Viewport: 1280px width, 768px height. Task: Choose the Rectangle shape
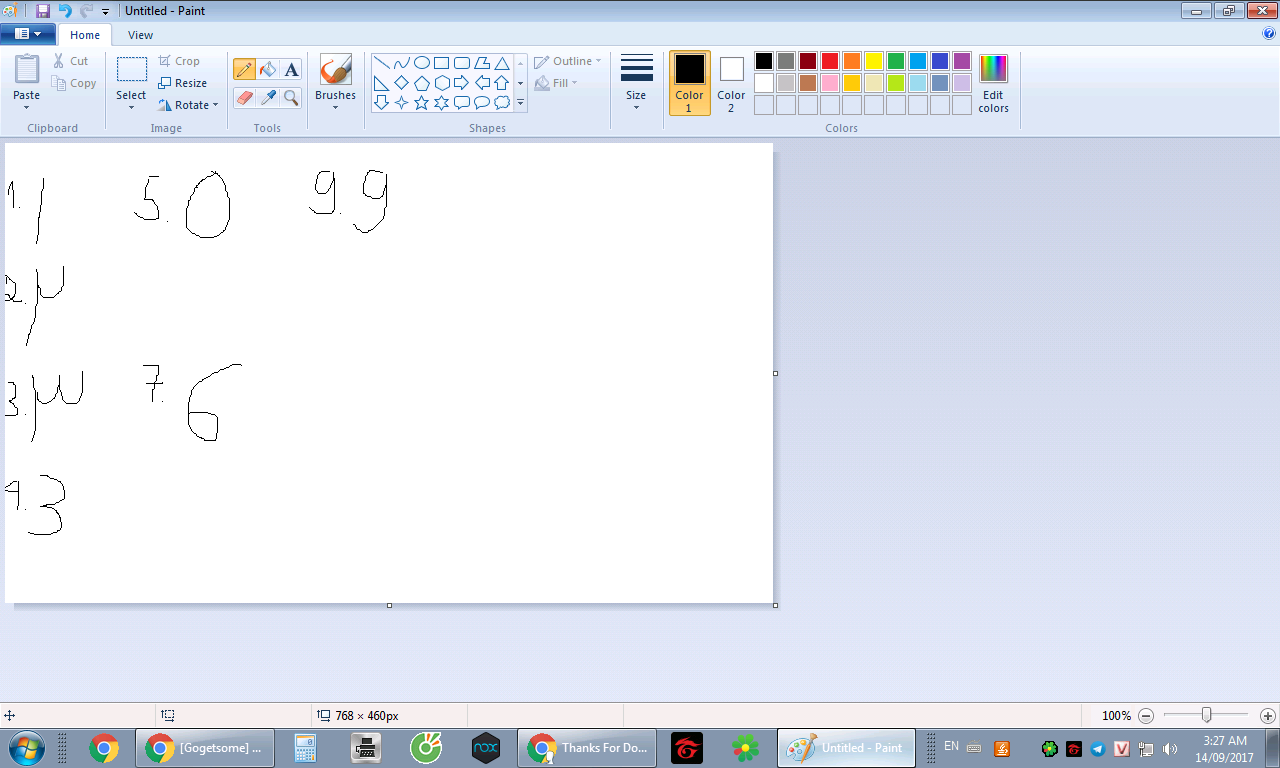pos(441,63)
